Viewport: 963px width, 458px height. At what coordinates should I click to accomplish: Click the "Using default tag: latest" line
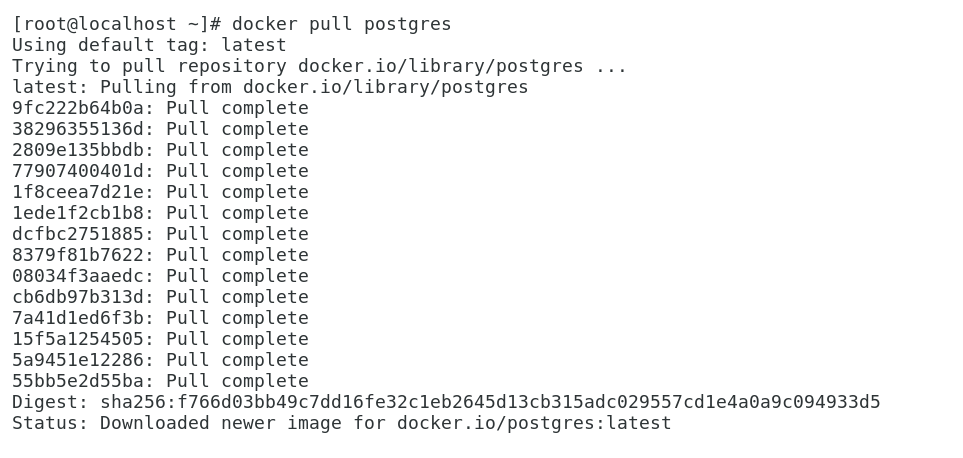click(x=149, y=45)
